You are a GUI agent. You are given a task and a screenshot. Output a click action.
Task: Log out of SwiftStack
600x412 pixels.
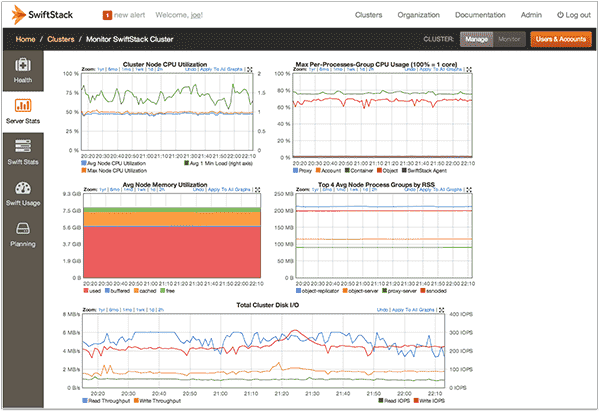coord(574,15)
